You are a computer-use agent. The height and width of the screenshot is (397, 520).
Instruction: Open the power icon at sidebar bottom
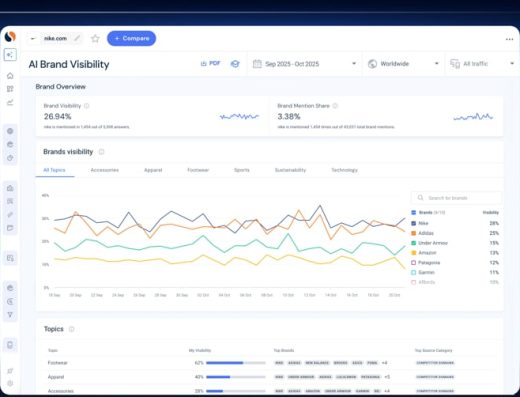pyautogui.click(x=10, y=384)
